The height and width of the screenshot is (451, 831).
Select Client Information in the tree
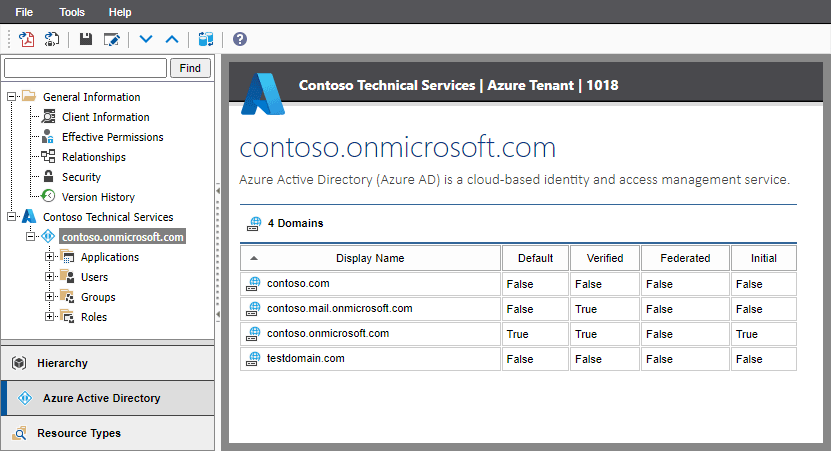(105, 117)
